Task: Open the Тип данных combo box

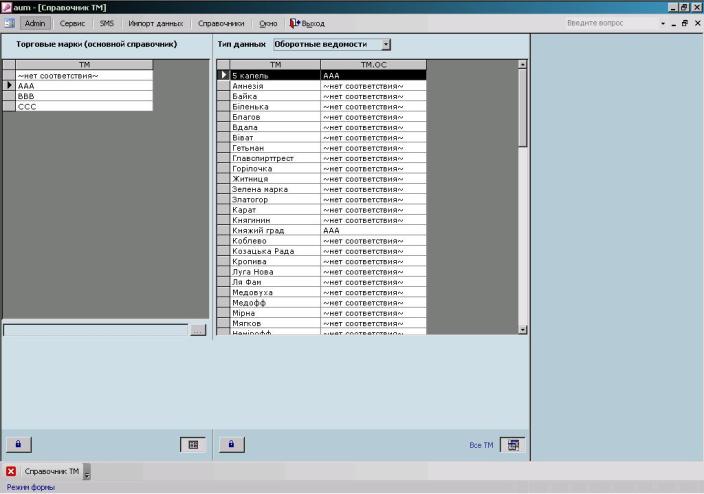Action: click(332, 44)
